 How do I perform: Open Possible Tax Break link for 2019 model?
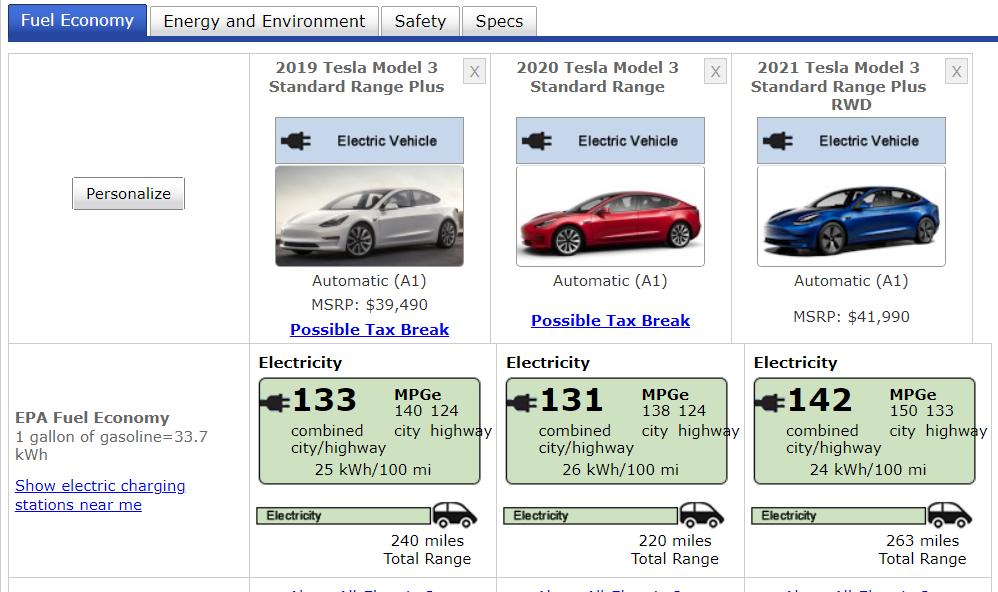[369, 329]
